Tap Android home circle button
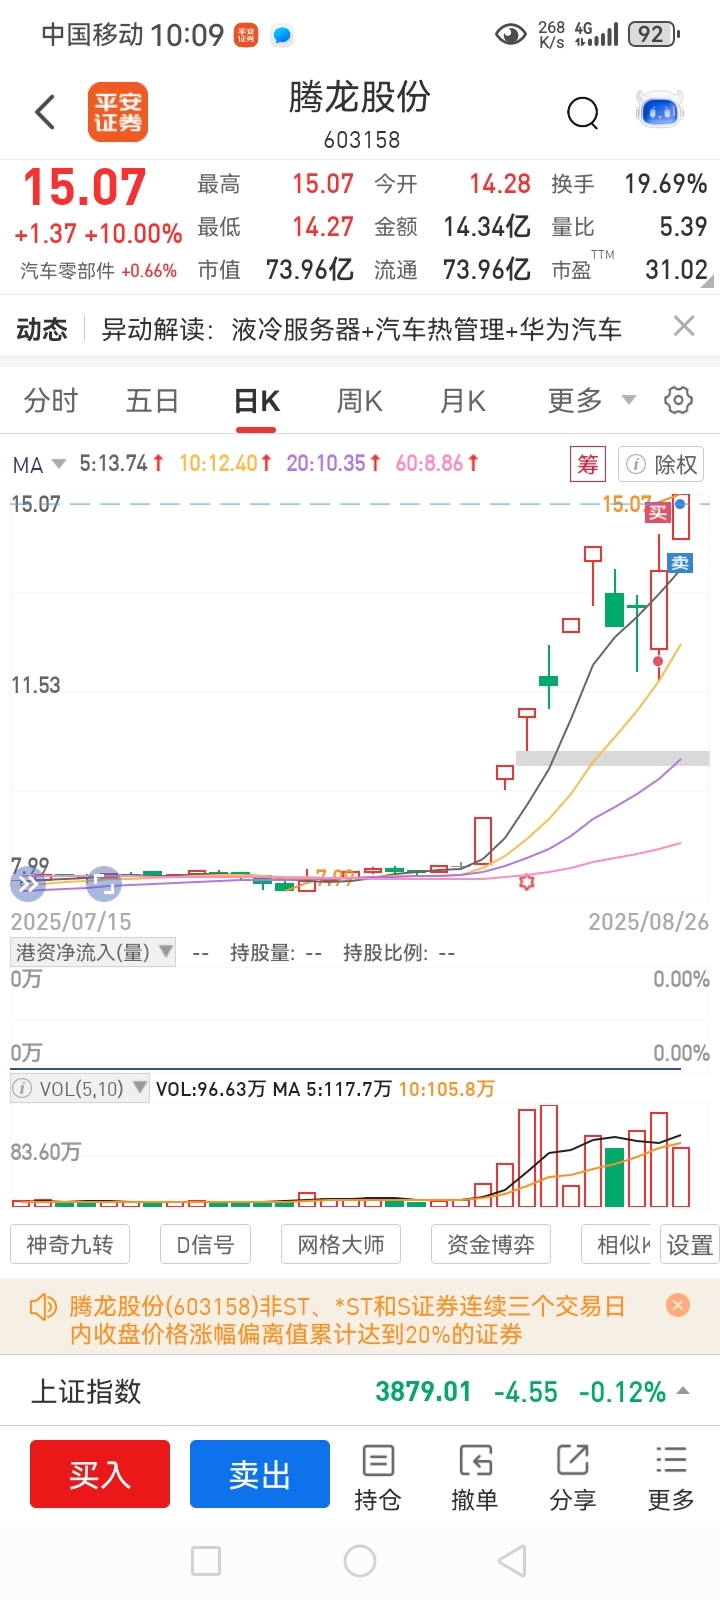The width and height of the screenshot is (720, 1600). click(x=360, y=1561)
